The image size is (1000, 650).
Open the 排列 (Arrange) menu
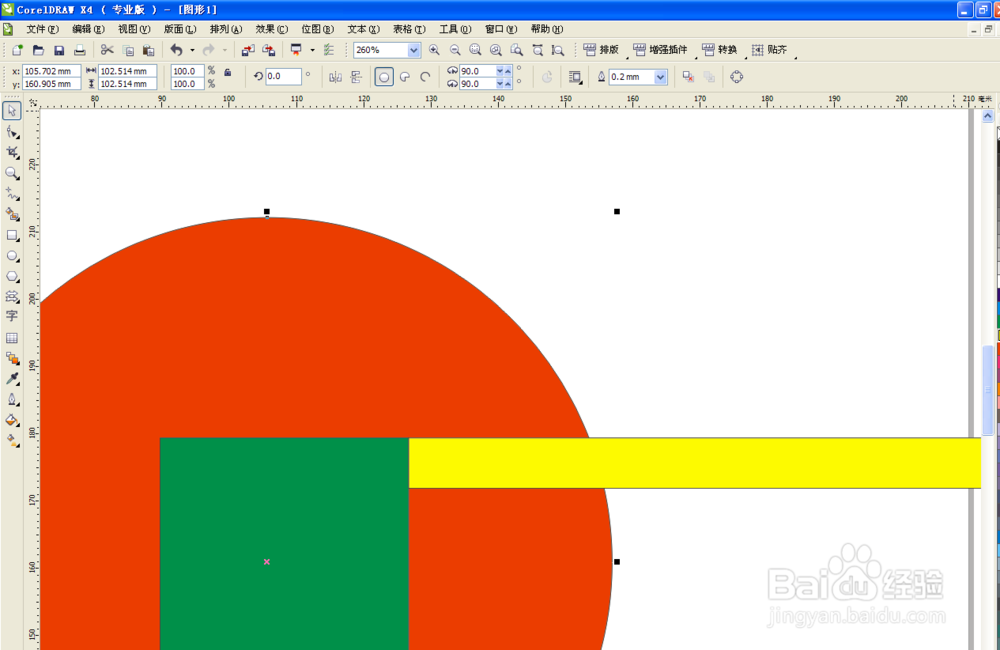click(x=226, y=29)
